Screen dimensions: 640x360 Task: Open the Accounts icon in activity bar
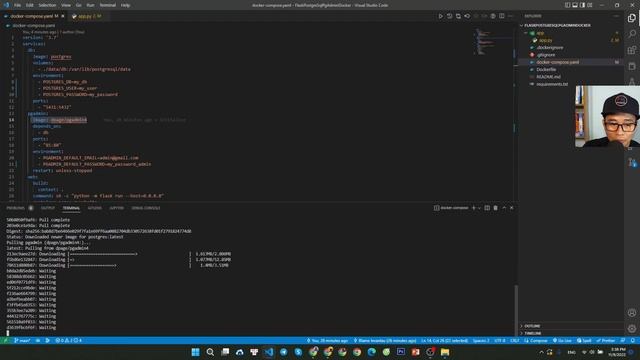coord(632,313)
